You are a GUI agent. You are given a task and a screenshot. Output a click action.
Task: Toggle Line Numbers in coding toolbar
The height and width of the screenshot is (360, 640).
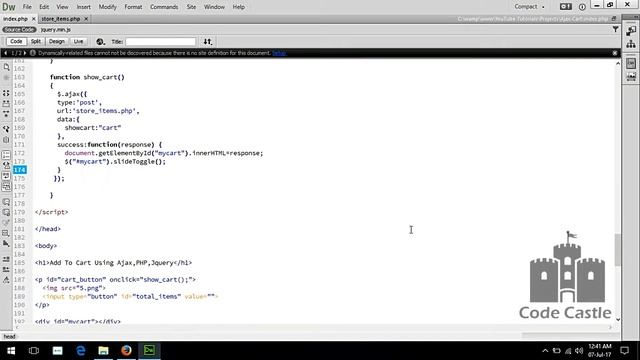tap(6, 155)
